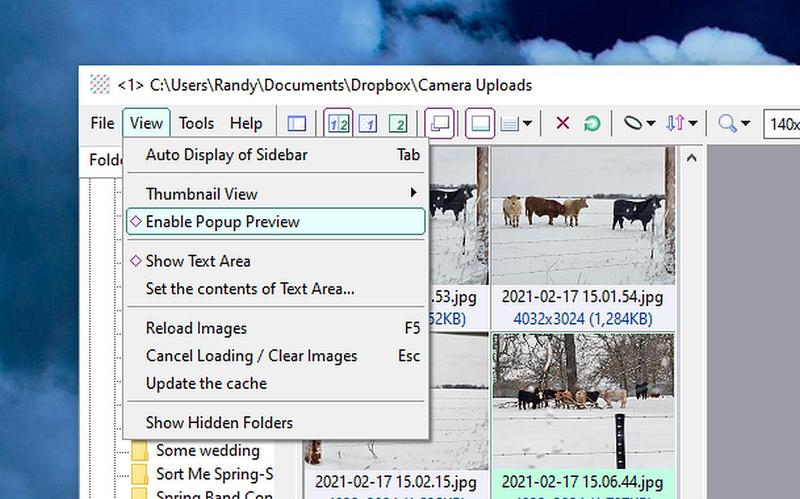Click the scrollbar up arrow
The image size is (800, 499).
tap(691, 158)
